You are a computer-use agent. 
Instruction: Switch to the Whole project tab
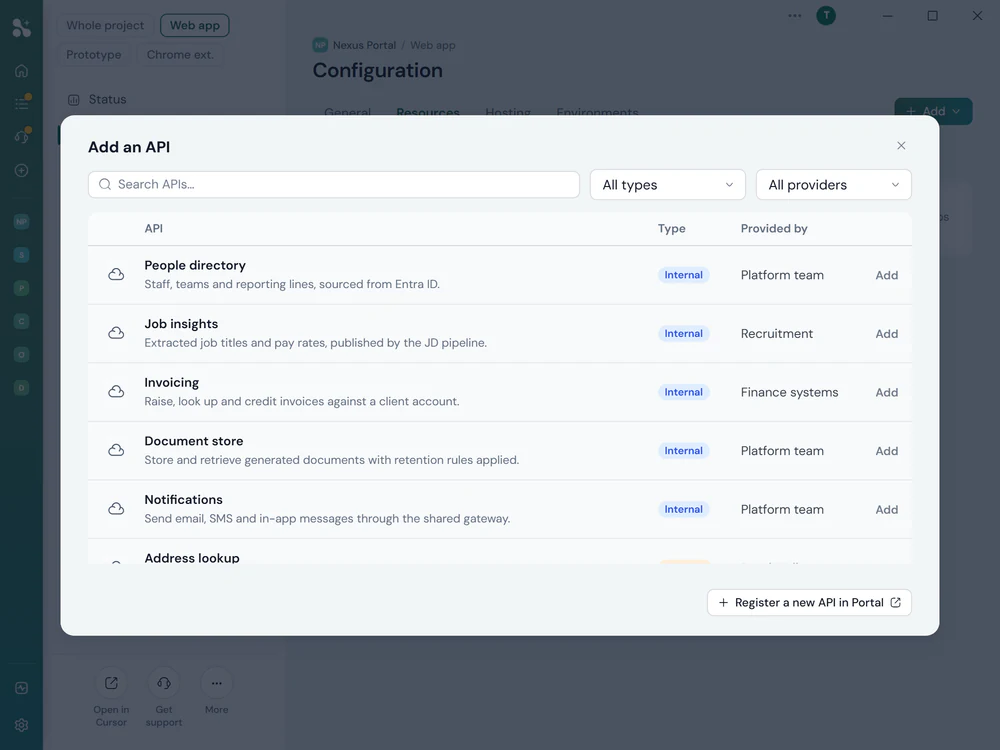coord(105,26)
